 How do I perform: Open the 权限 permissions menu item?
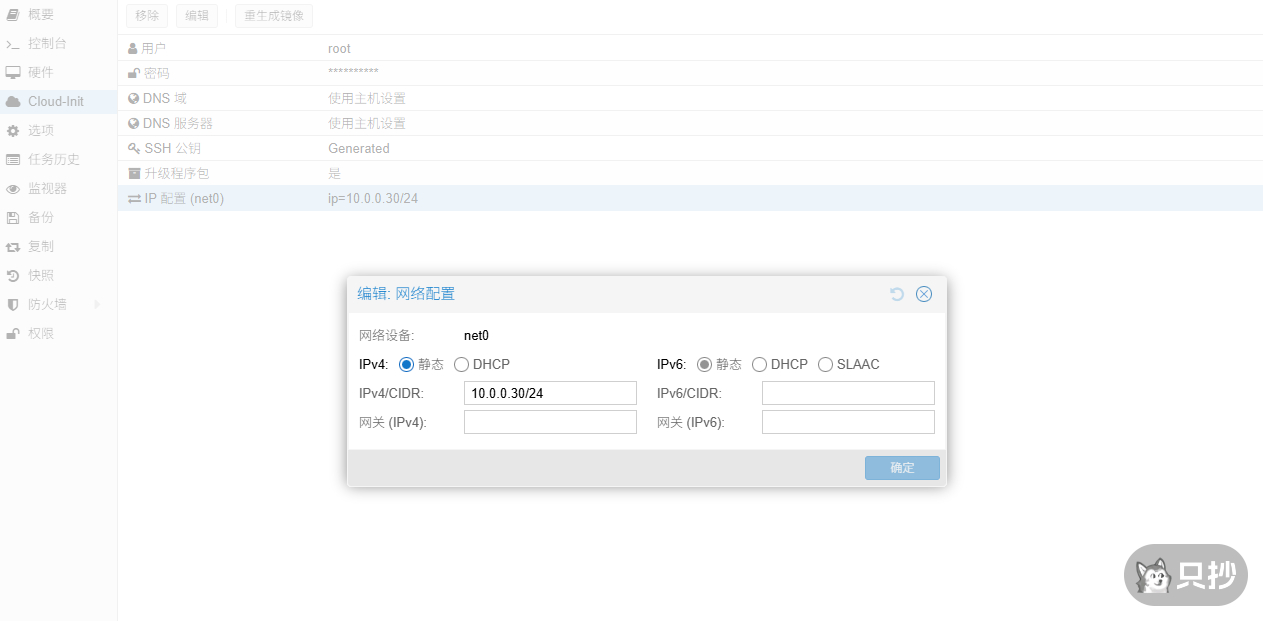tap(58, 334)
